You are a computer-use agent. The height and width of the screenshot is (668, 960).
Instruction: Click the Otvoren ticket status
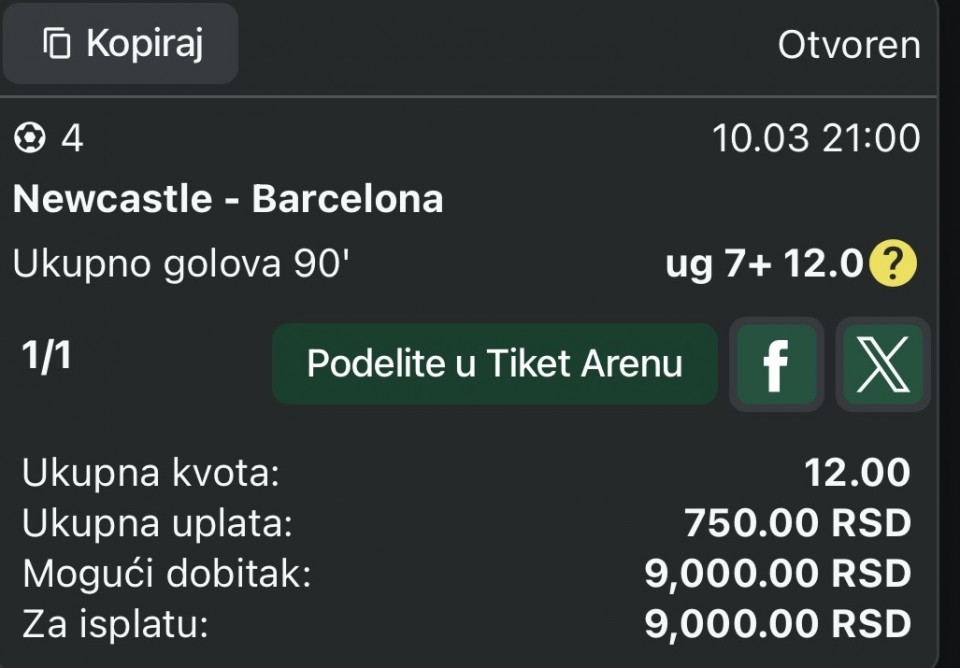(x=848, y=46)
